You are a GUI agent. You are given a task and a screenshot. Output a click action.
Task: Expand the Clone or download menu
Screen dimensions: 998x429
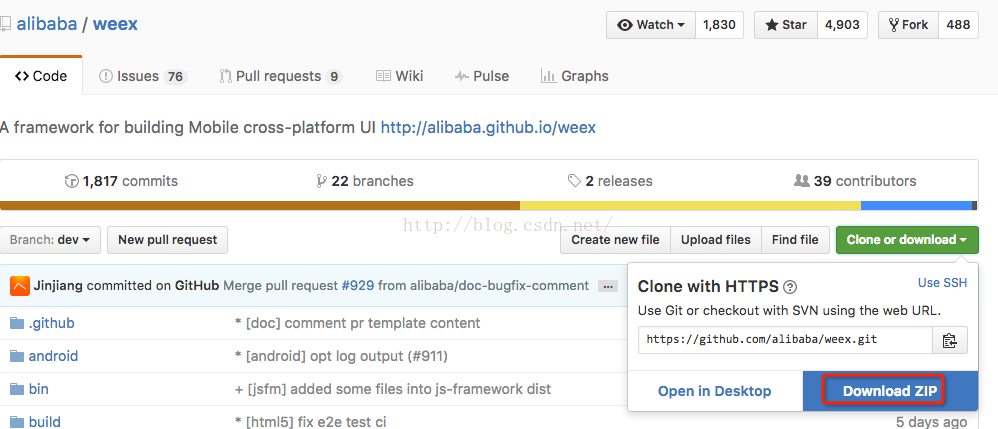point(906,240)
